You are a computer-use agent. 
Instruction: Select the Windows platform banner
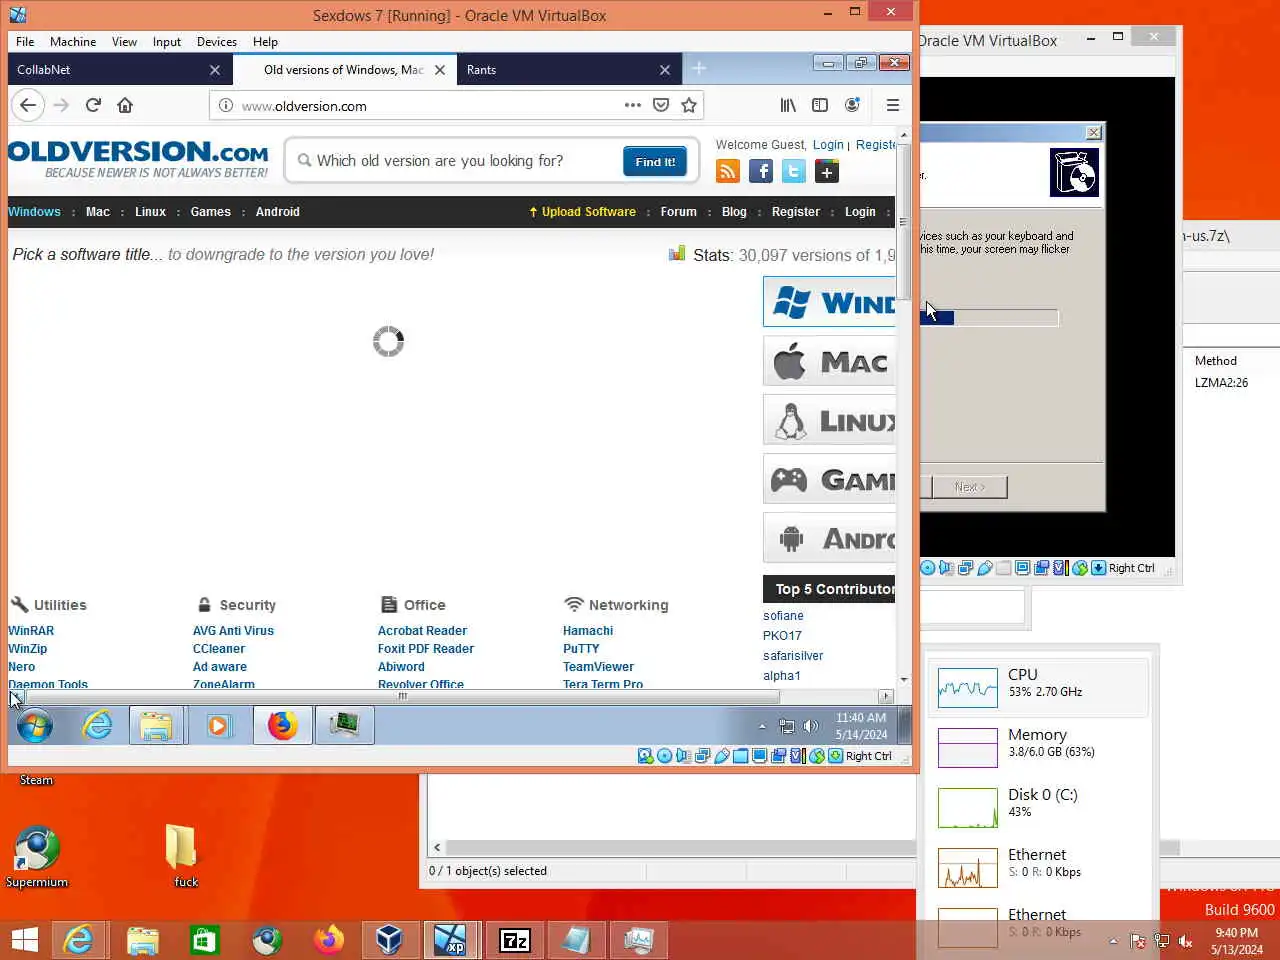click(829, 302)
